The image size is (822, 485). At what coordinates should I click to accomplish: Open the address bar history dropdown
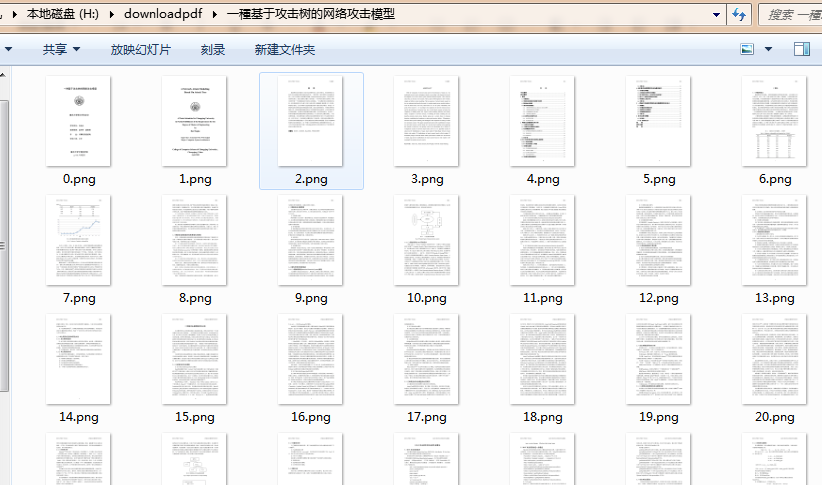point(716,15)
